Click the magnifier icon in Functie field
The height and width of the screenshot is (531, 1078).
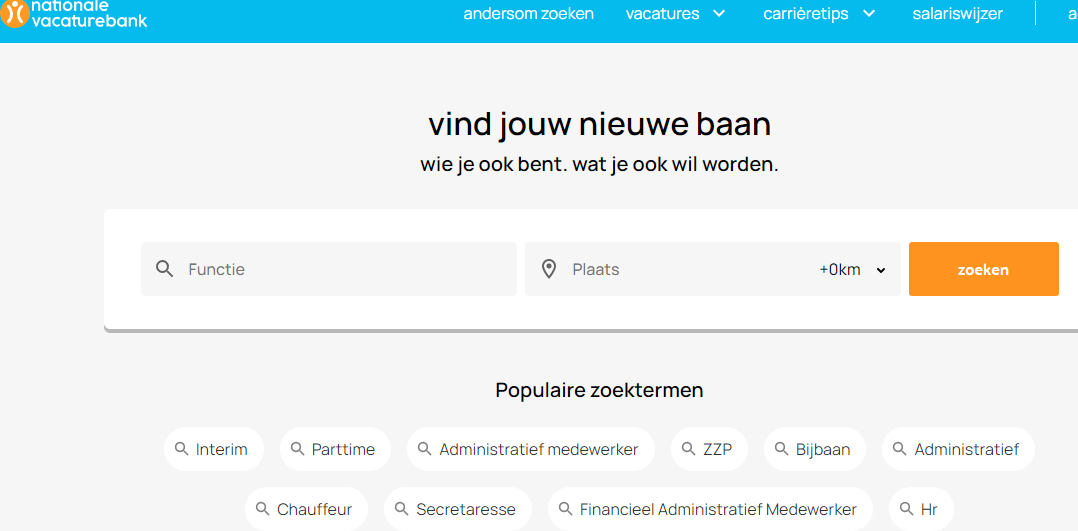coord(165,269)
